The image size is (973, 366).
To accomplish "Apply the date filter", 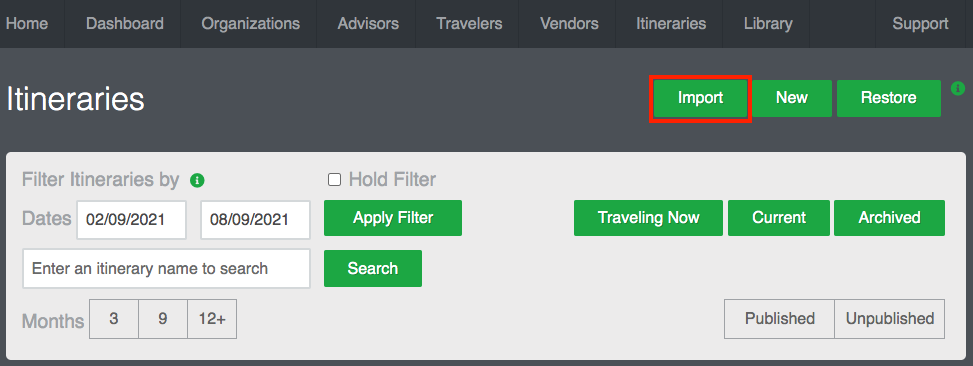I will (x=393, y=218).
